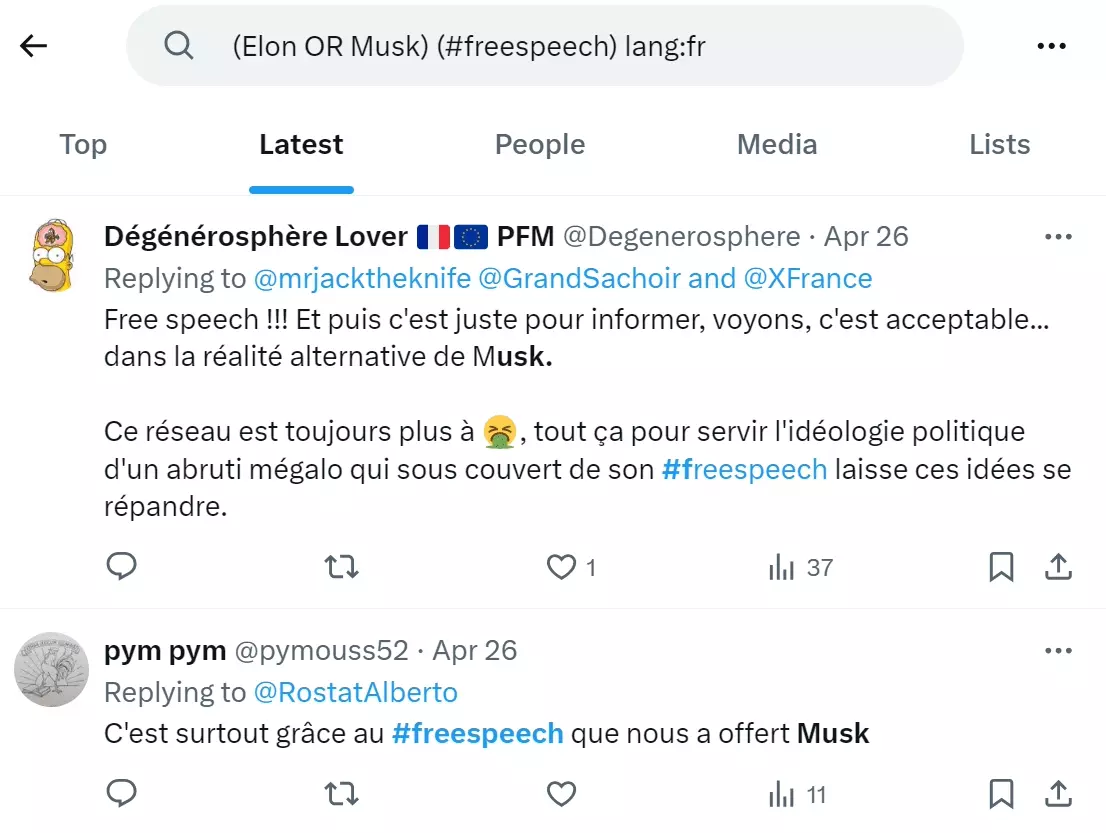Retweet the tweet by pym pym
Image resolution: width=1106 pixels, height=833 pixels.
[x=342, y=793]
